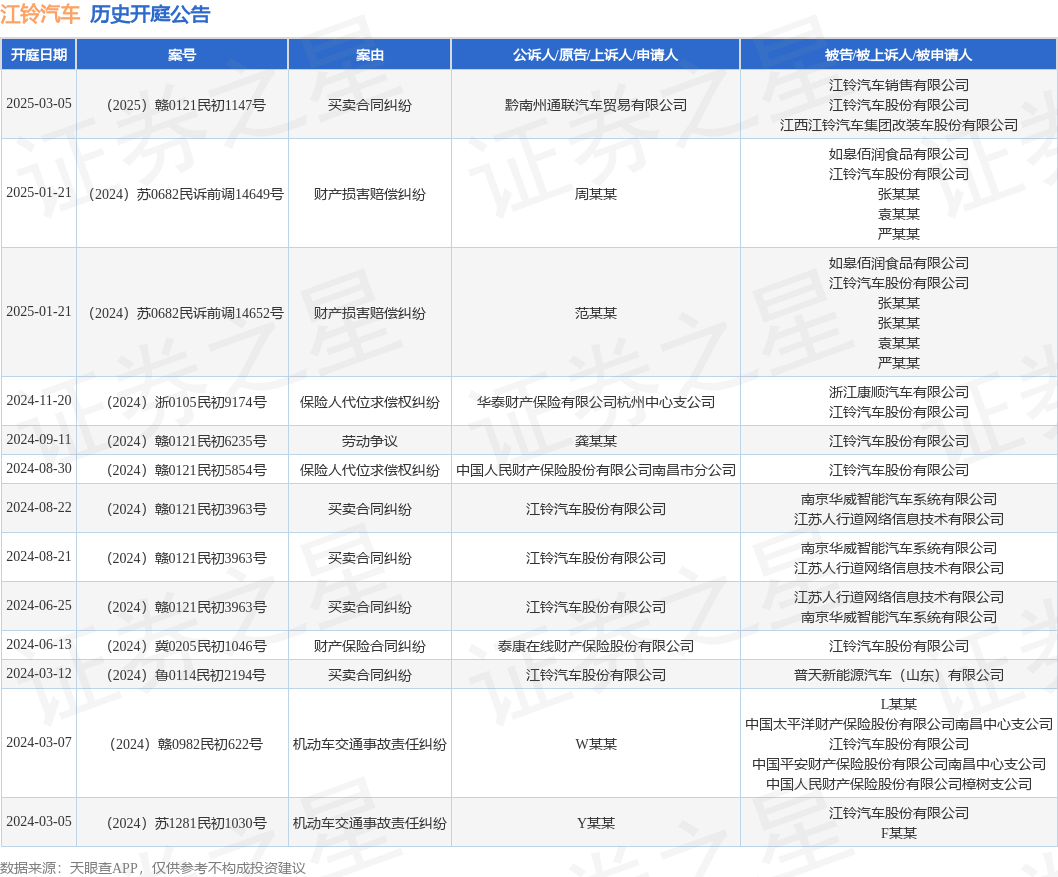Select the 公诉人/原告/上诉人/申请人 header
The width and height of the screenshot is (1058, 877).
click(595, 55)
